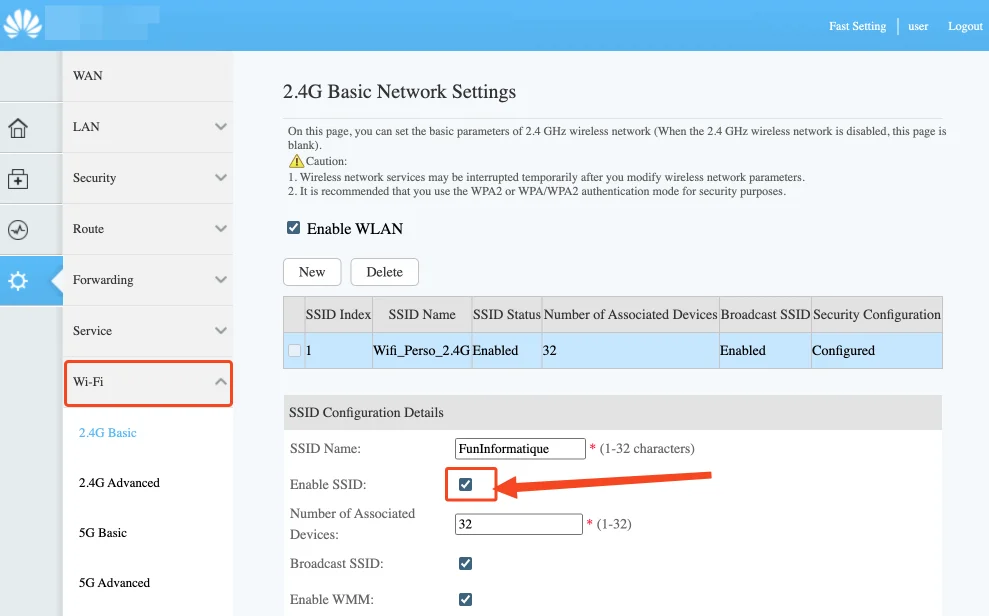Viewport: 989px width, 616px height.
Task: Disable the Enable WLAN checkbox
Action: coord(293,227)
